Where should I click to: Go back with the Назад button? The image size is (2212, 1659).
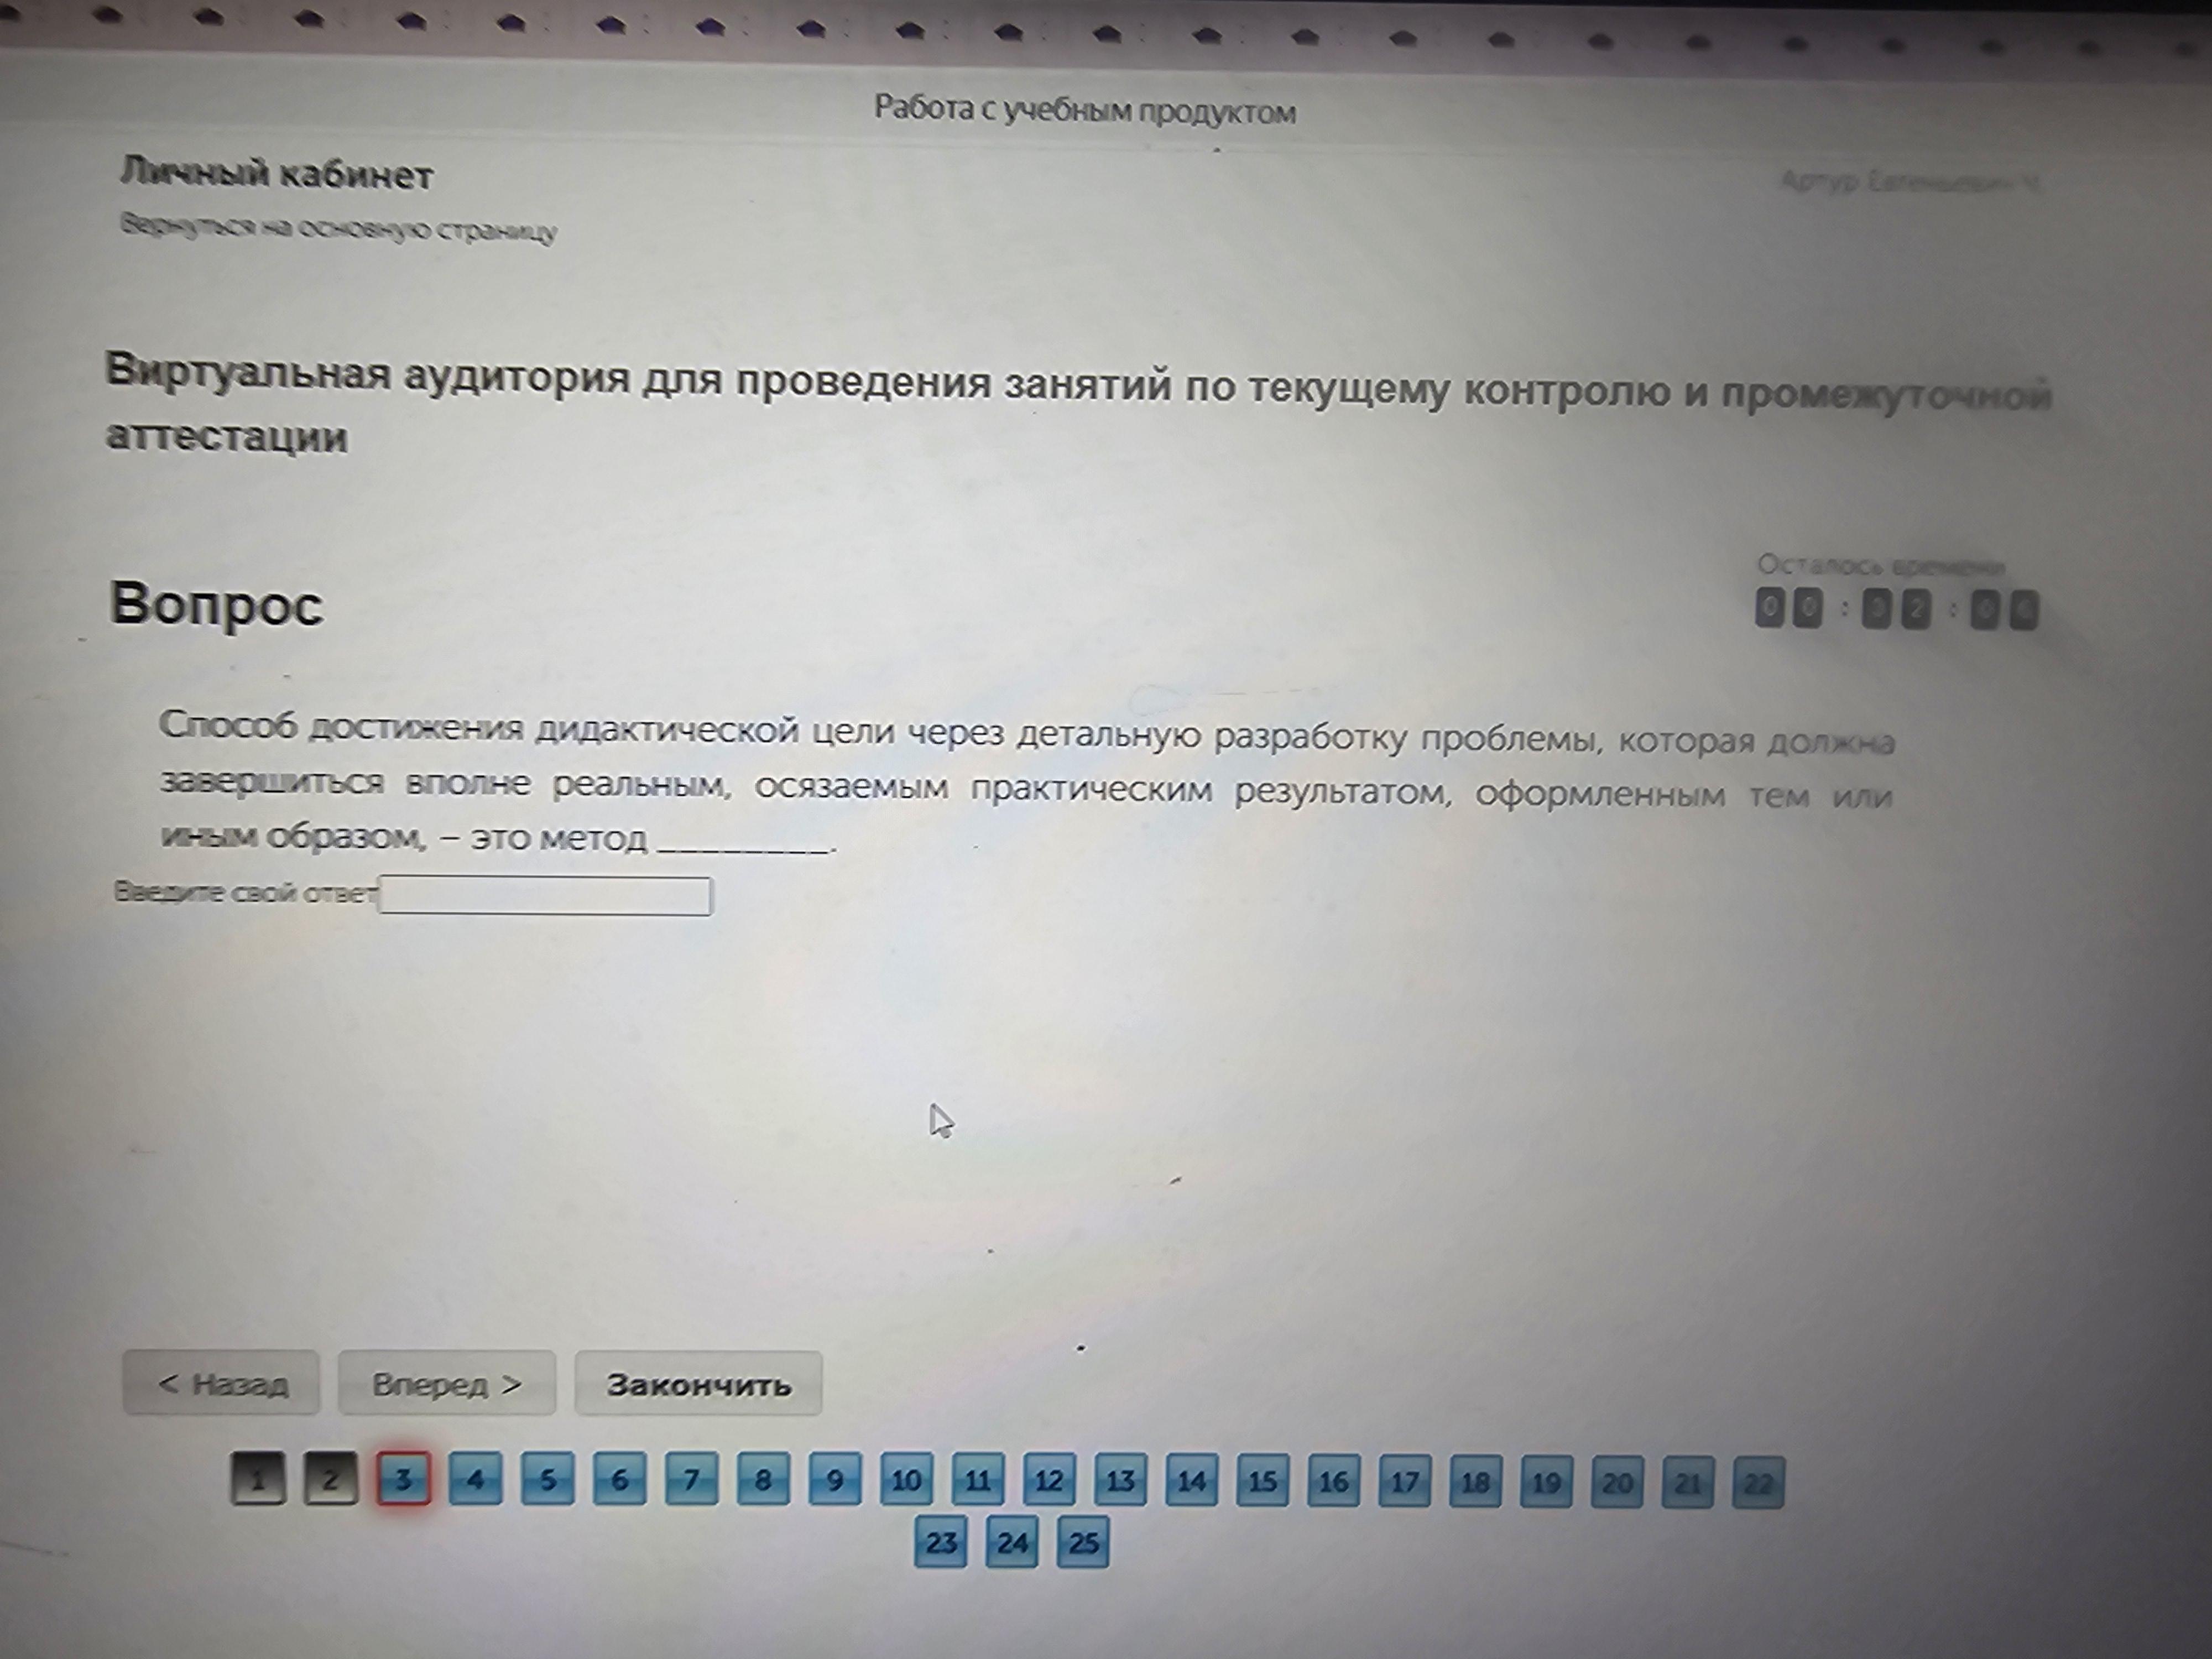[221, 1384]
